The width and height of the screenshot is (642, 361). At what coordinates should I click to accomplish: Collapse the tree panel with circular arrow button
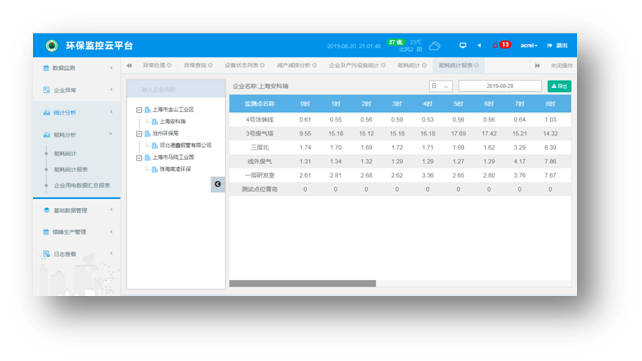218,184
